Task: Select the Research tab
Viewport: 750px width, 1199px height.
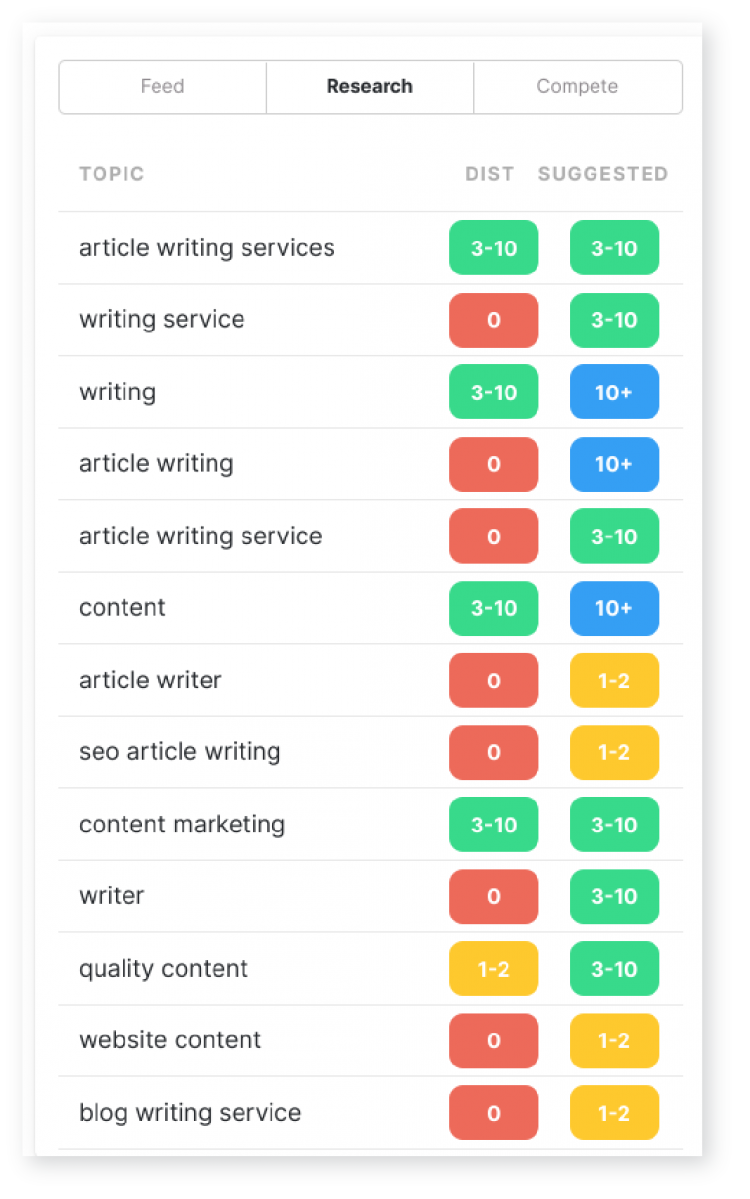Action: [369, 87]
